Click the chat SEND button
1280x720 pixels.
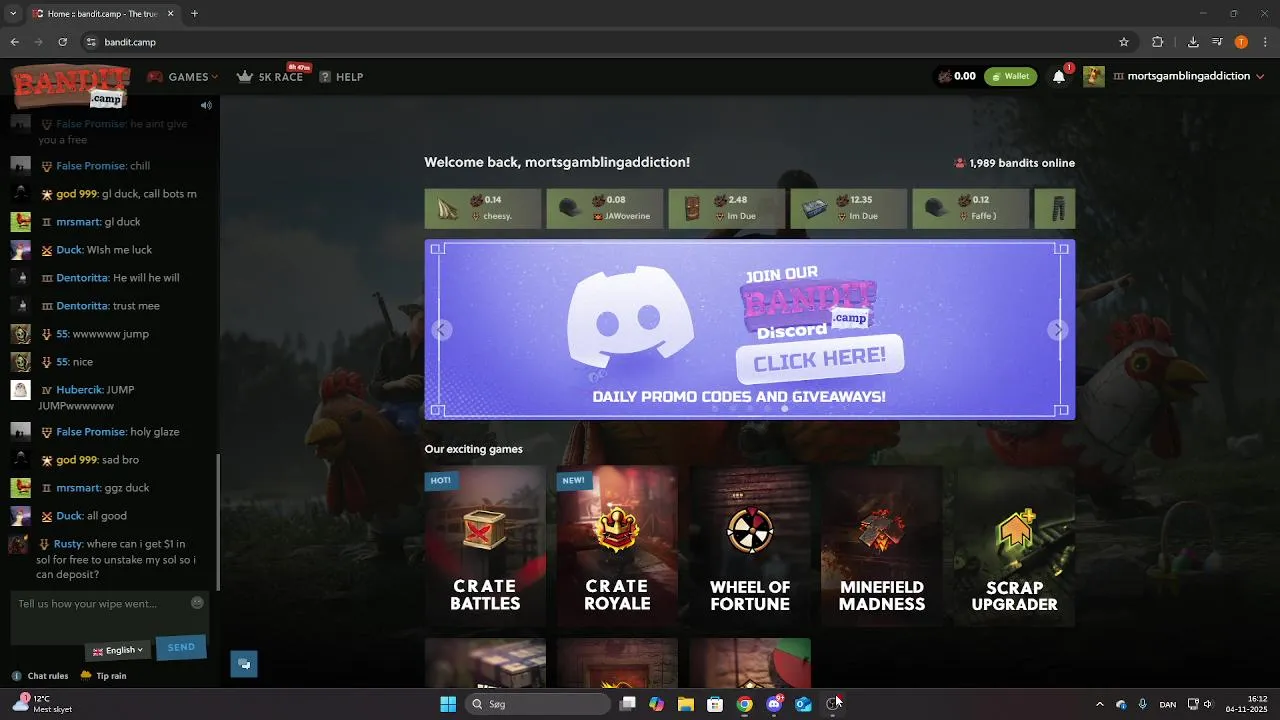pos(181,648)
